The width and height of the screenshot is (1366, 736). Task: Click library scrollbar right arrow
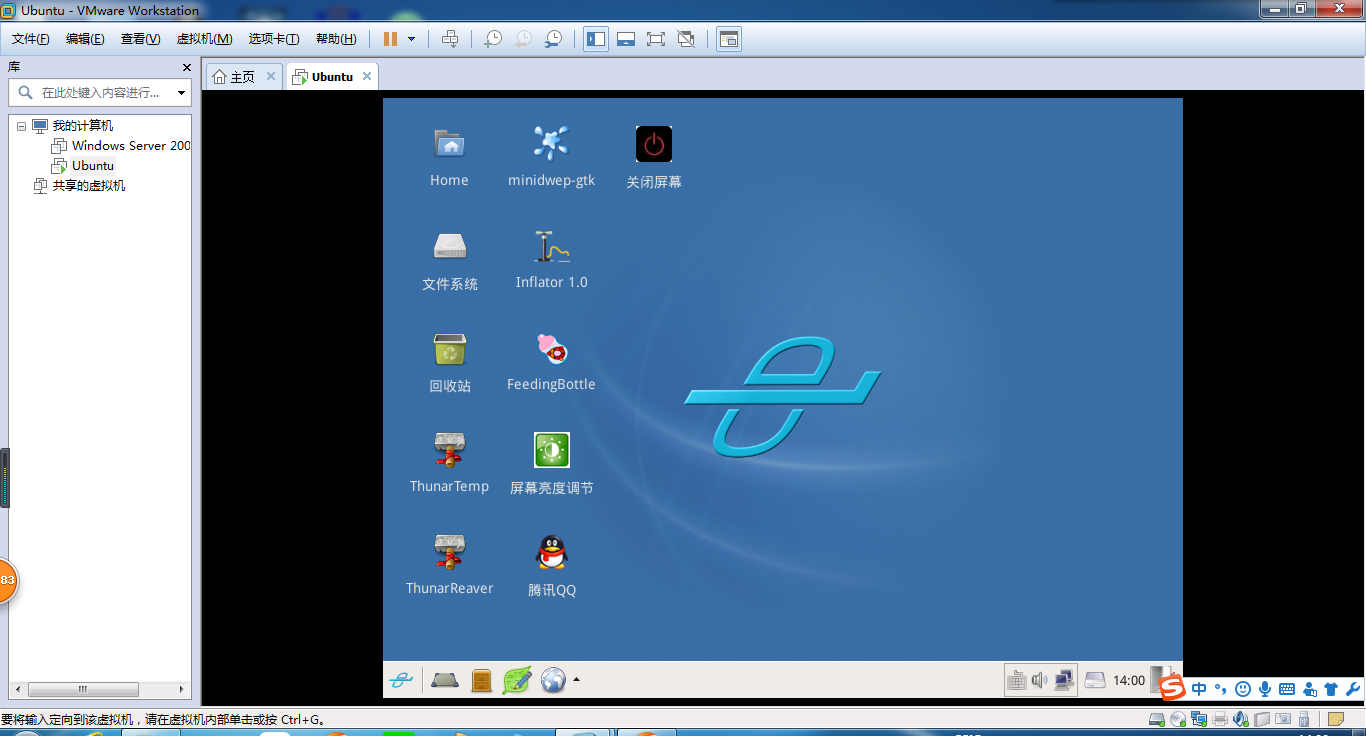(x=182, y=689)
